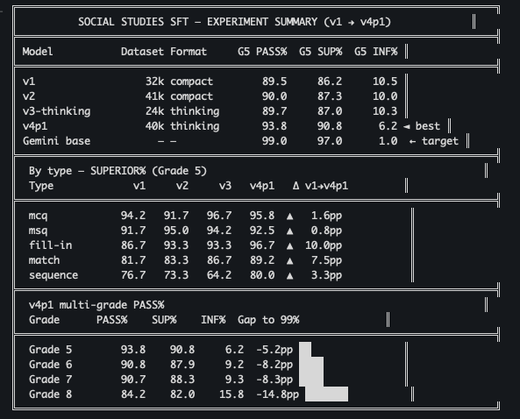Click the left arrow before 'target'
Viewport: 520px width, 419px height.
pos(413,141)
